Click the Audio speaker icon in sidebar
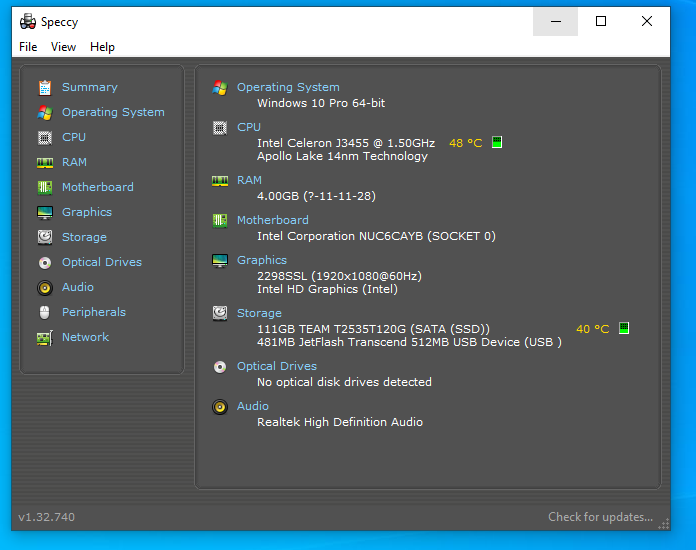696x550 pixels. click(x=44, y=287)
